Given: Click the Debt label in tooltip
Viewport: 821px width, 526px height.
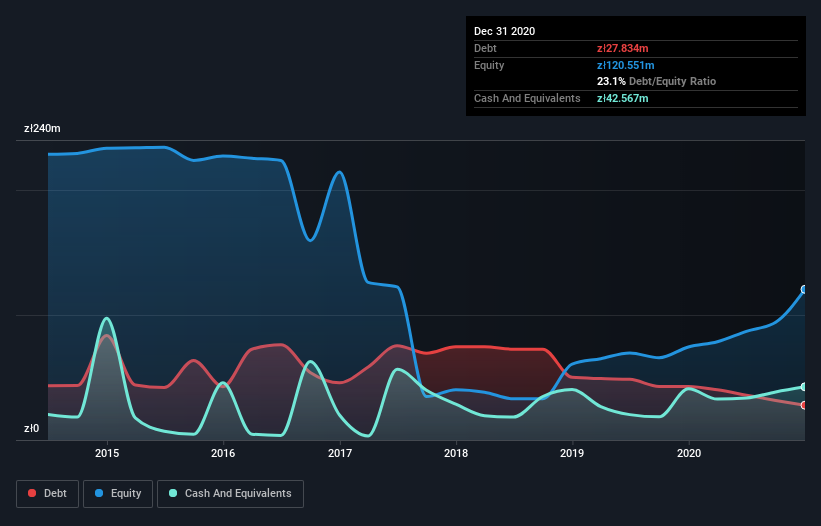Looking at the screenshot, I should 485,48.
